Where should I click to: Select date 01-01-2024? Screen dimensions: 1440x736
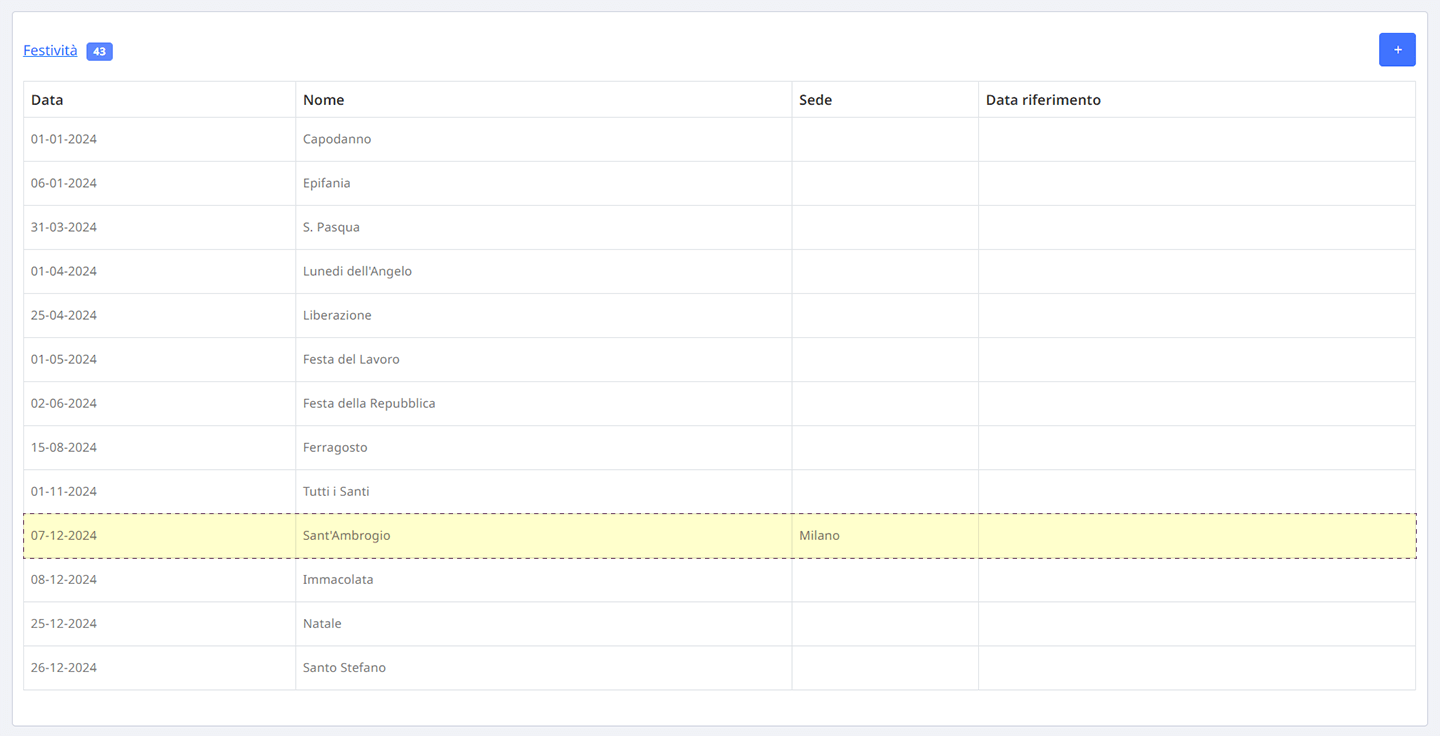pyautogui.click(x=64, y=139)
